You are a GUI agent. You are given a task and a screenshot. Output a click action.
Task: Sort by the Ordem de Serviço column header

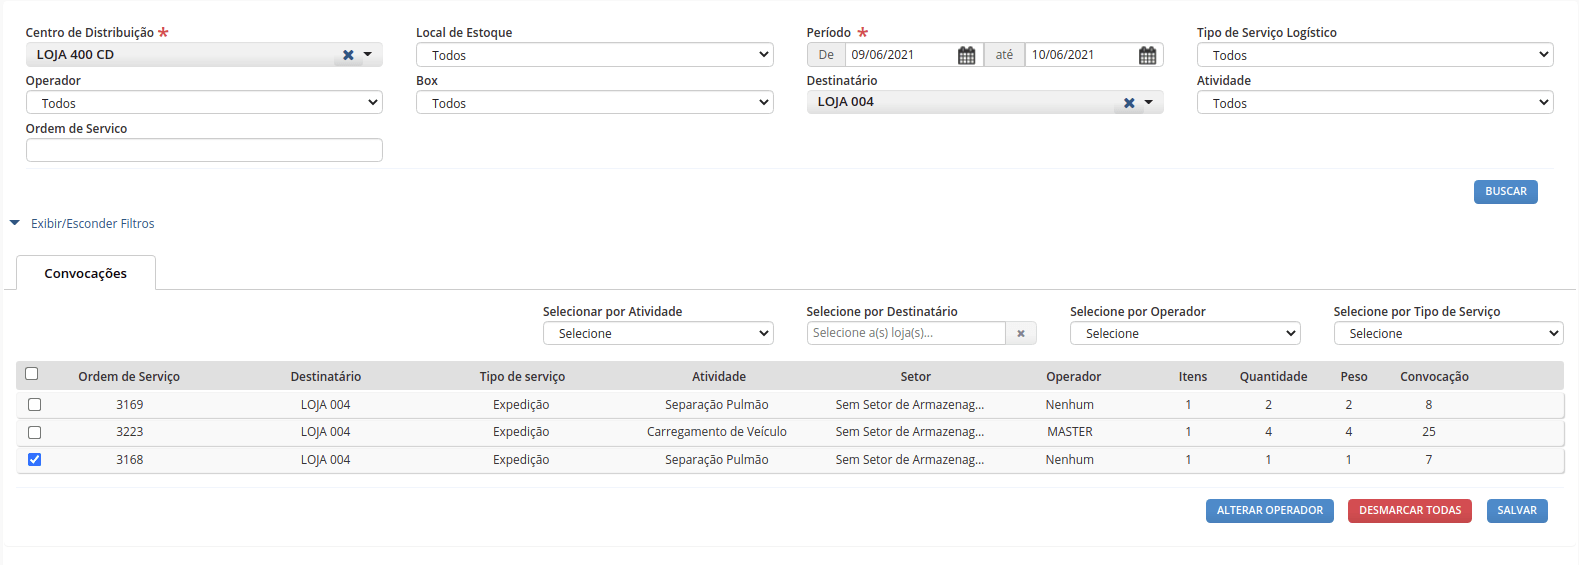point(129,377)
